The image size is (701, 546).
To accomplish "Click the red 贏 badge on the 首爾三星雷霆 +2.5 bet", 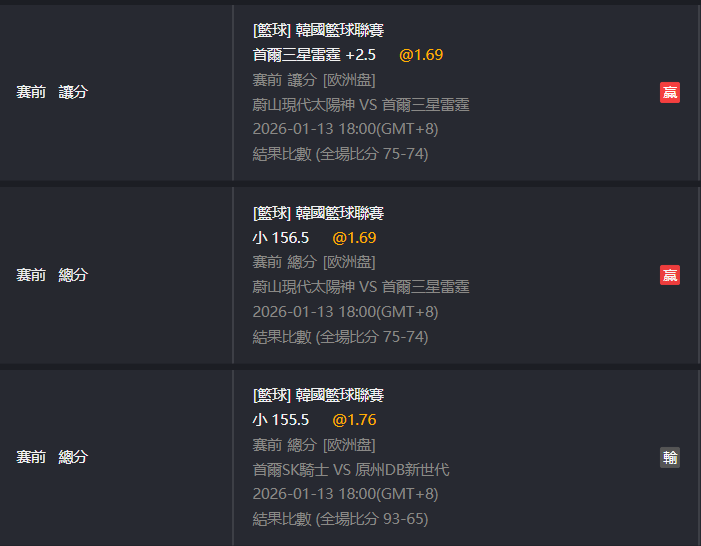I will [x=670, y=93].
